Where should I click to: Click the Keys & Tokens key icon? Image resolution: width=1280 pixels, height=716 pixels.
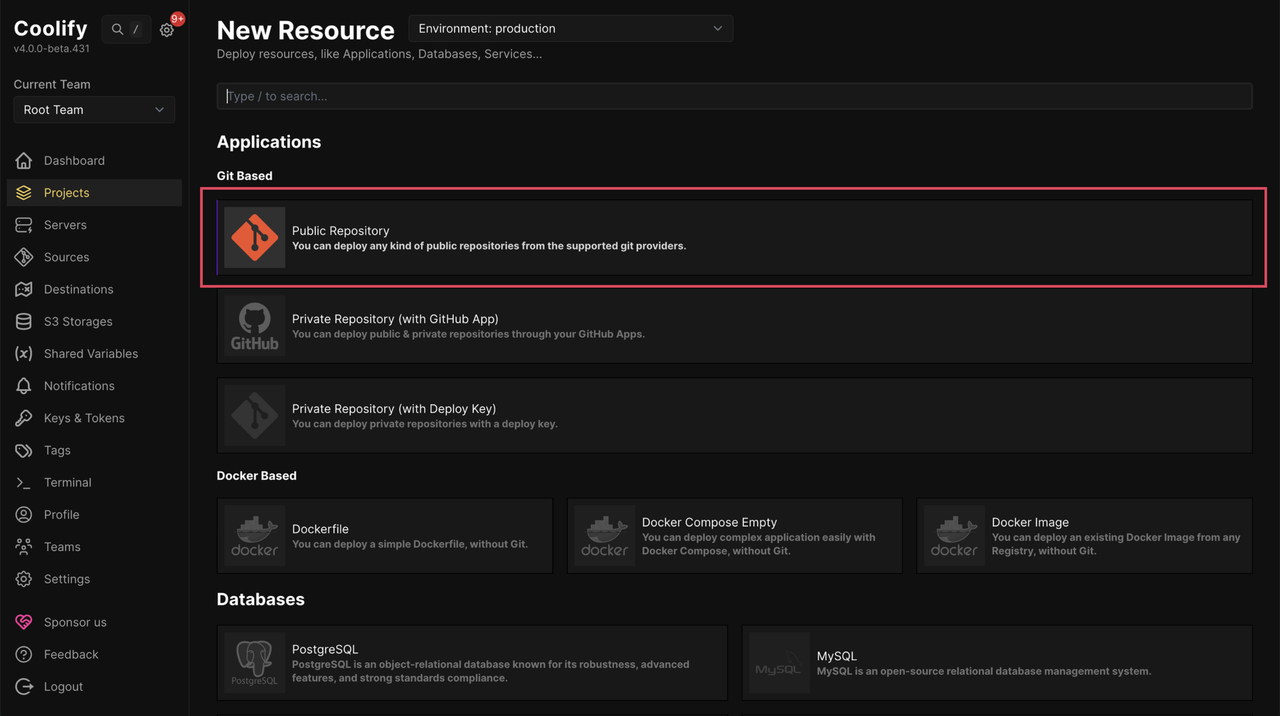point(24,418)
